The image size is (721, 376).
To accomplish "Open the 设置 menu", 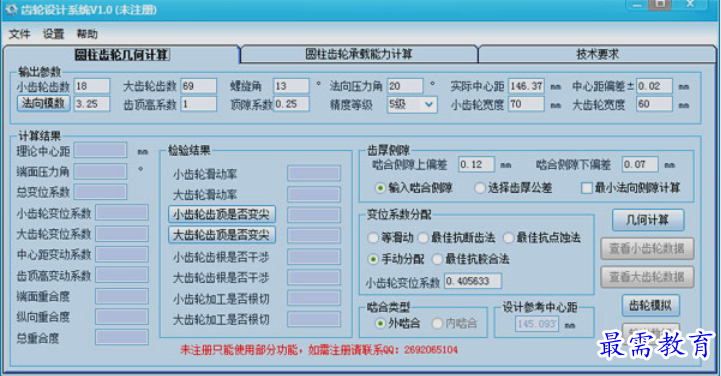I will tap(53, 34).
